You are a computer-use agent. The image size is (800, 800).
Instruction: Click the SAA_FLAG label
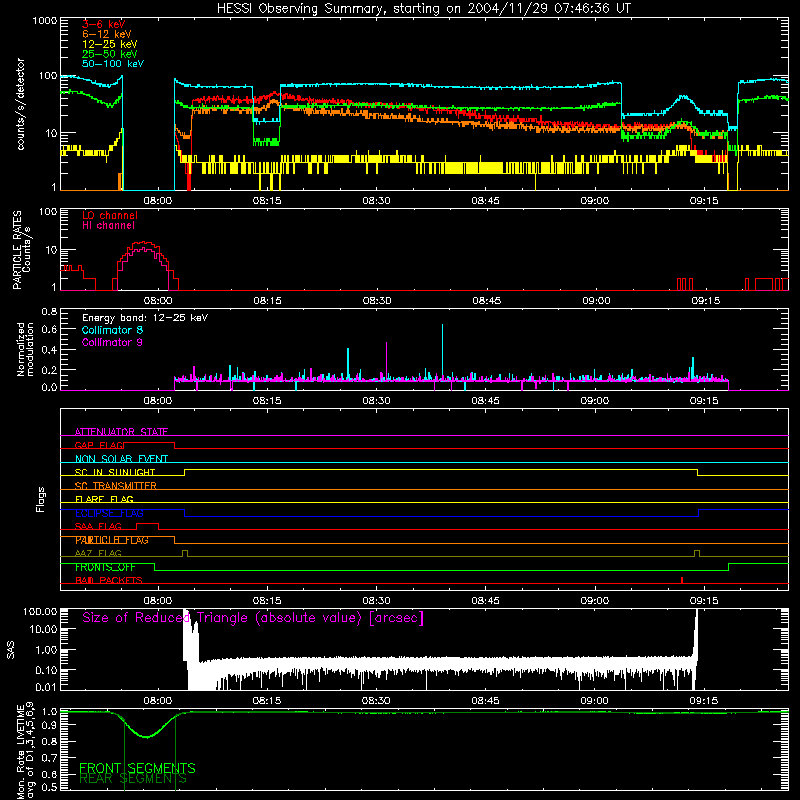tap(98, 526)
